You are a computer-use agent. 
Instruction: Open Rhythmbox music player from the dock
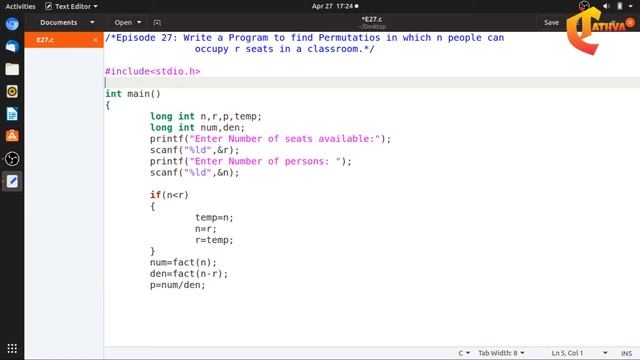point(12,91)
